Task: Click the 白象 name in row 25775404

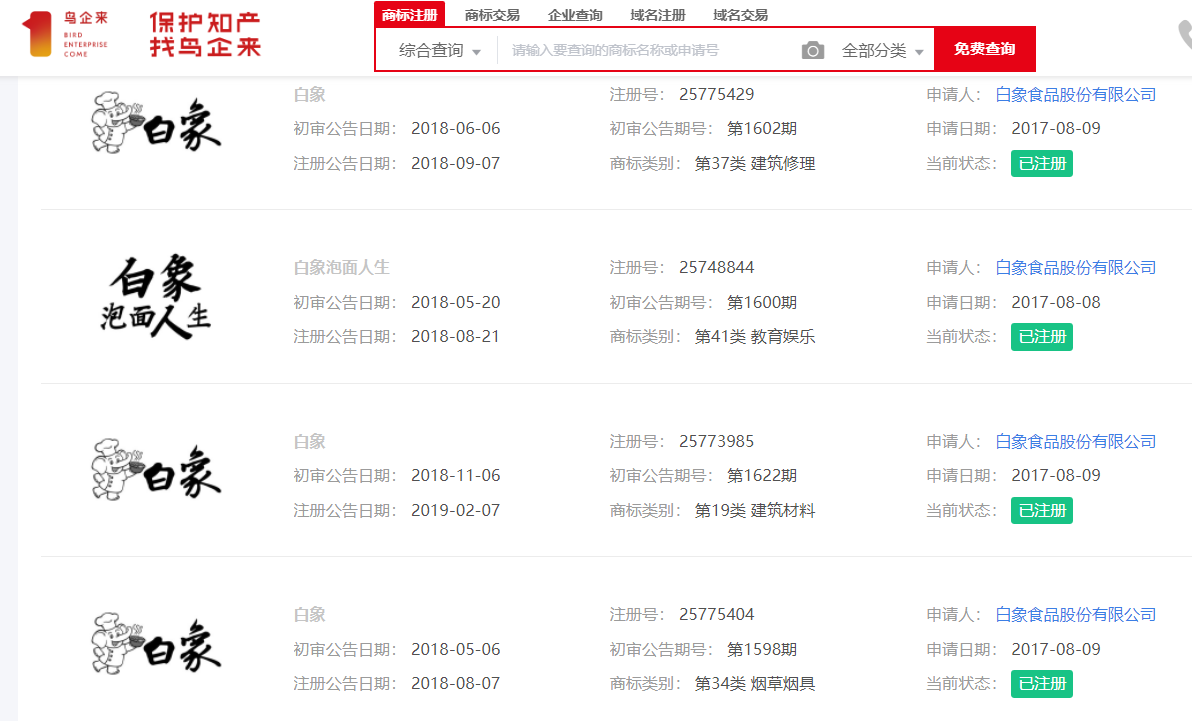Action: [x=309, y=615]
